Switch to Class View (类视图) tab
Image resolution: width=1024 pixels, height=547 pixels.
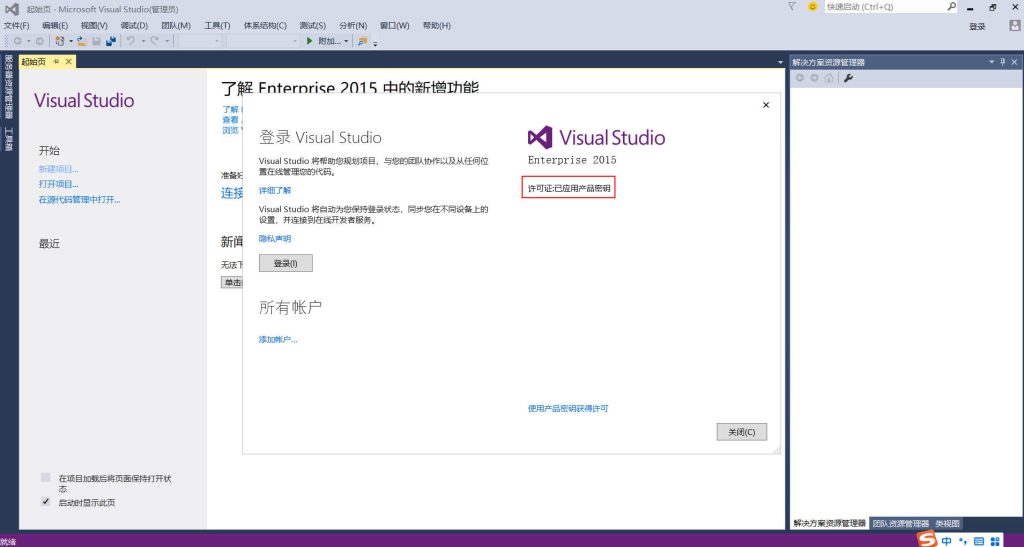tap(947, 524)
